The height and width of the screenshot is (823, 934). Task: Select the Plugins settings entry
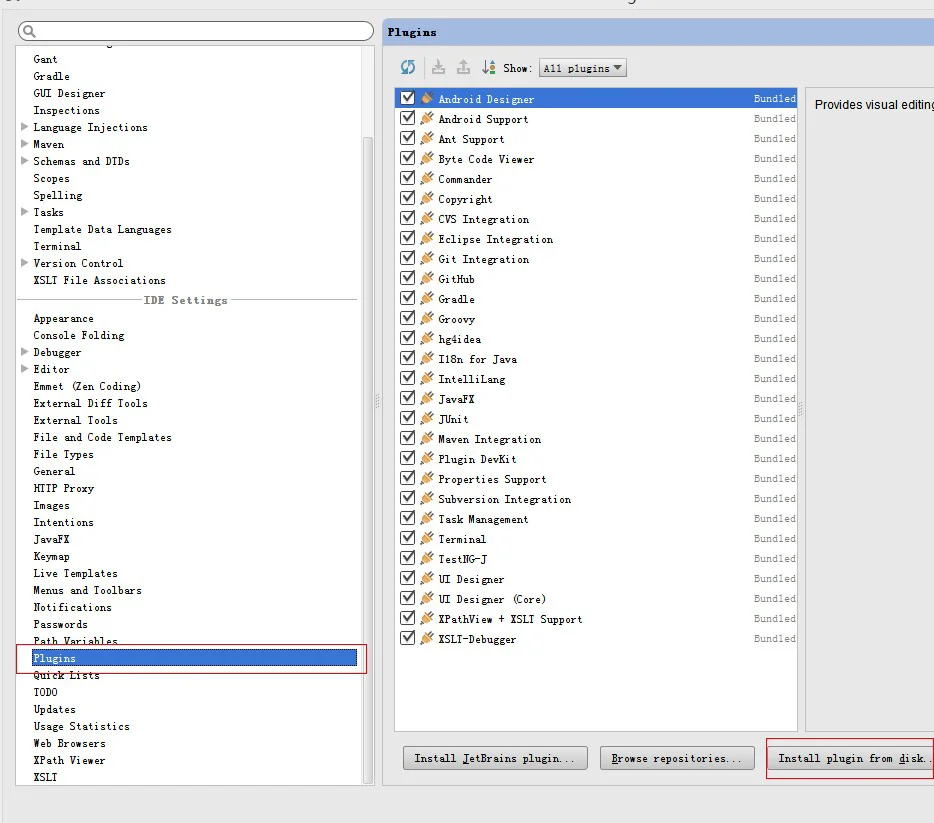point(194,658)
